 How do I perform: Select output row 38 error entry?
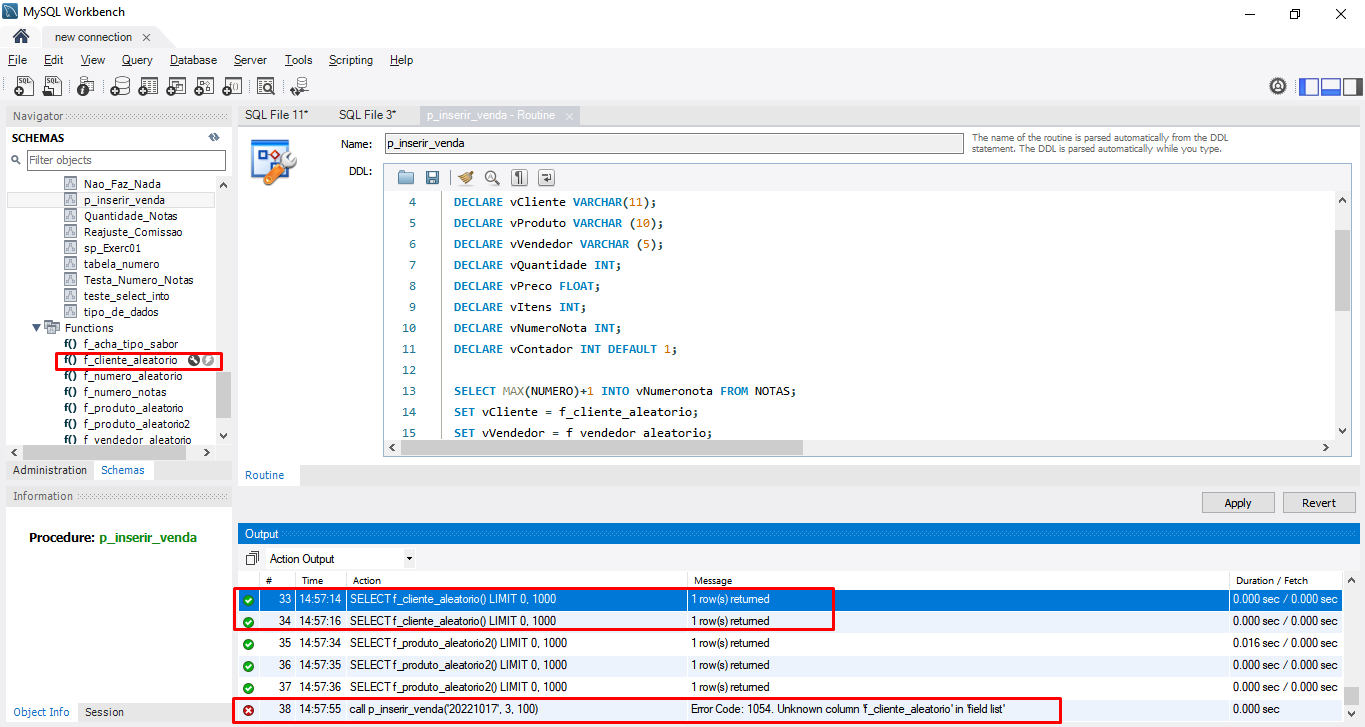[789, 709]
